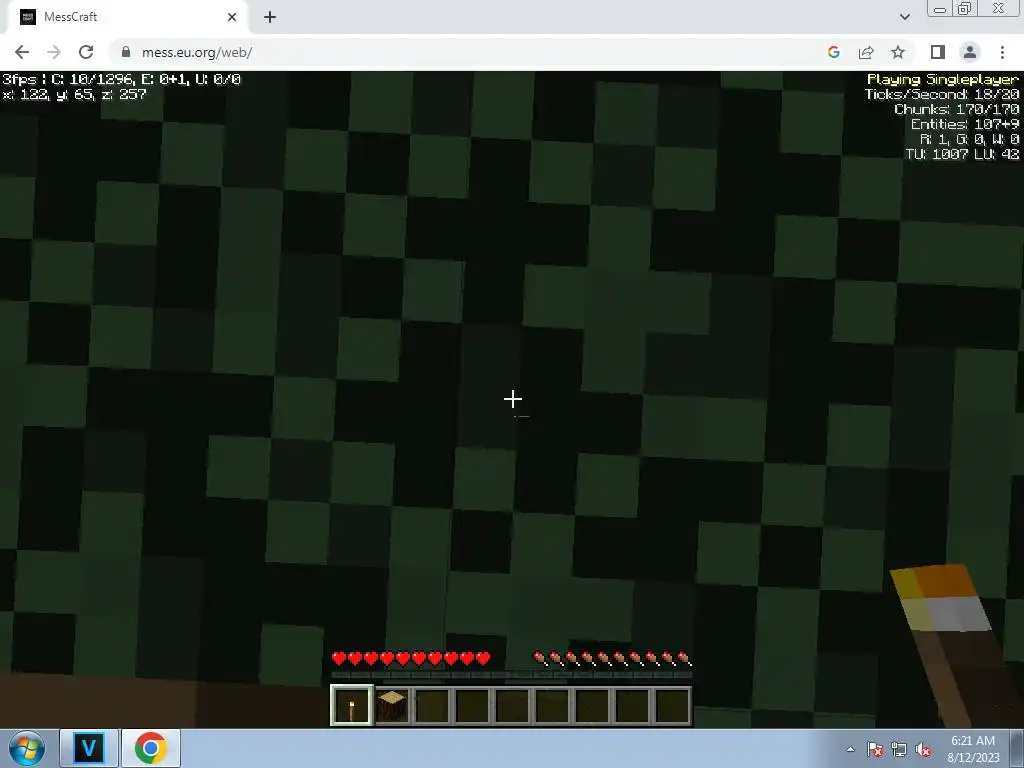Image resolution: width=1024 pixels, height=768 pixels.
Task: Select the torch in hotbar slot one
Action: point(352,705)
